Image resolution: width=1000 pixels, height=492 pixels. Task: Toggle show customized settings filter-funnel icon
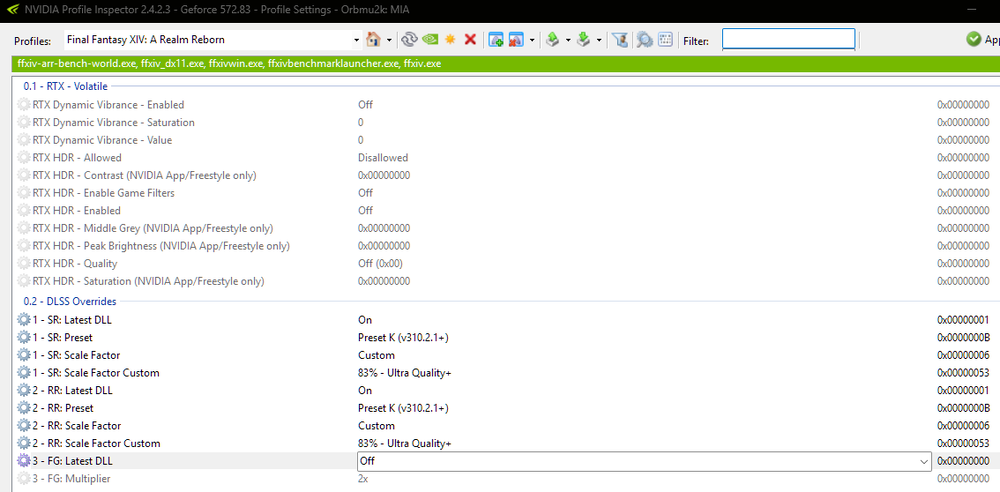619,40
